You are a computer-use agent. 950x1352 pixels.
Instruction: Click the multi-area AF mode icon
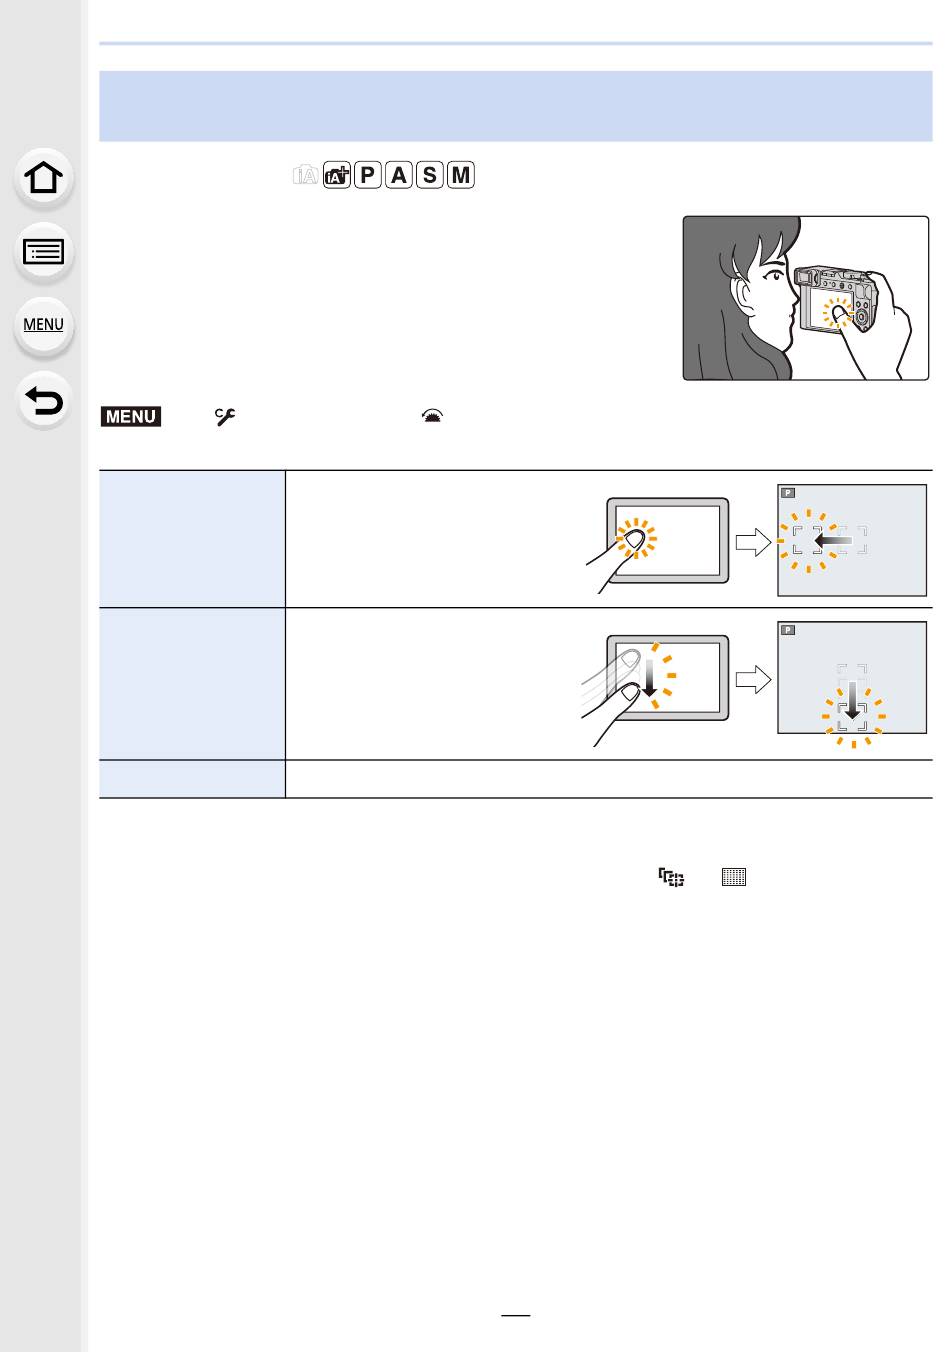coord(671,878)
